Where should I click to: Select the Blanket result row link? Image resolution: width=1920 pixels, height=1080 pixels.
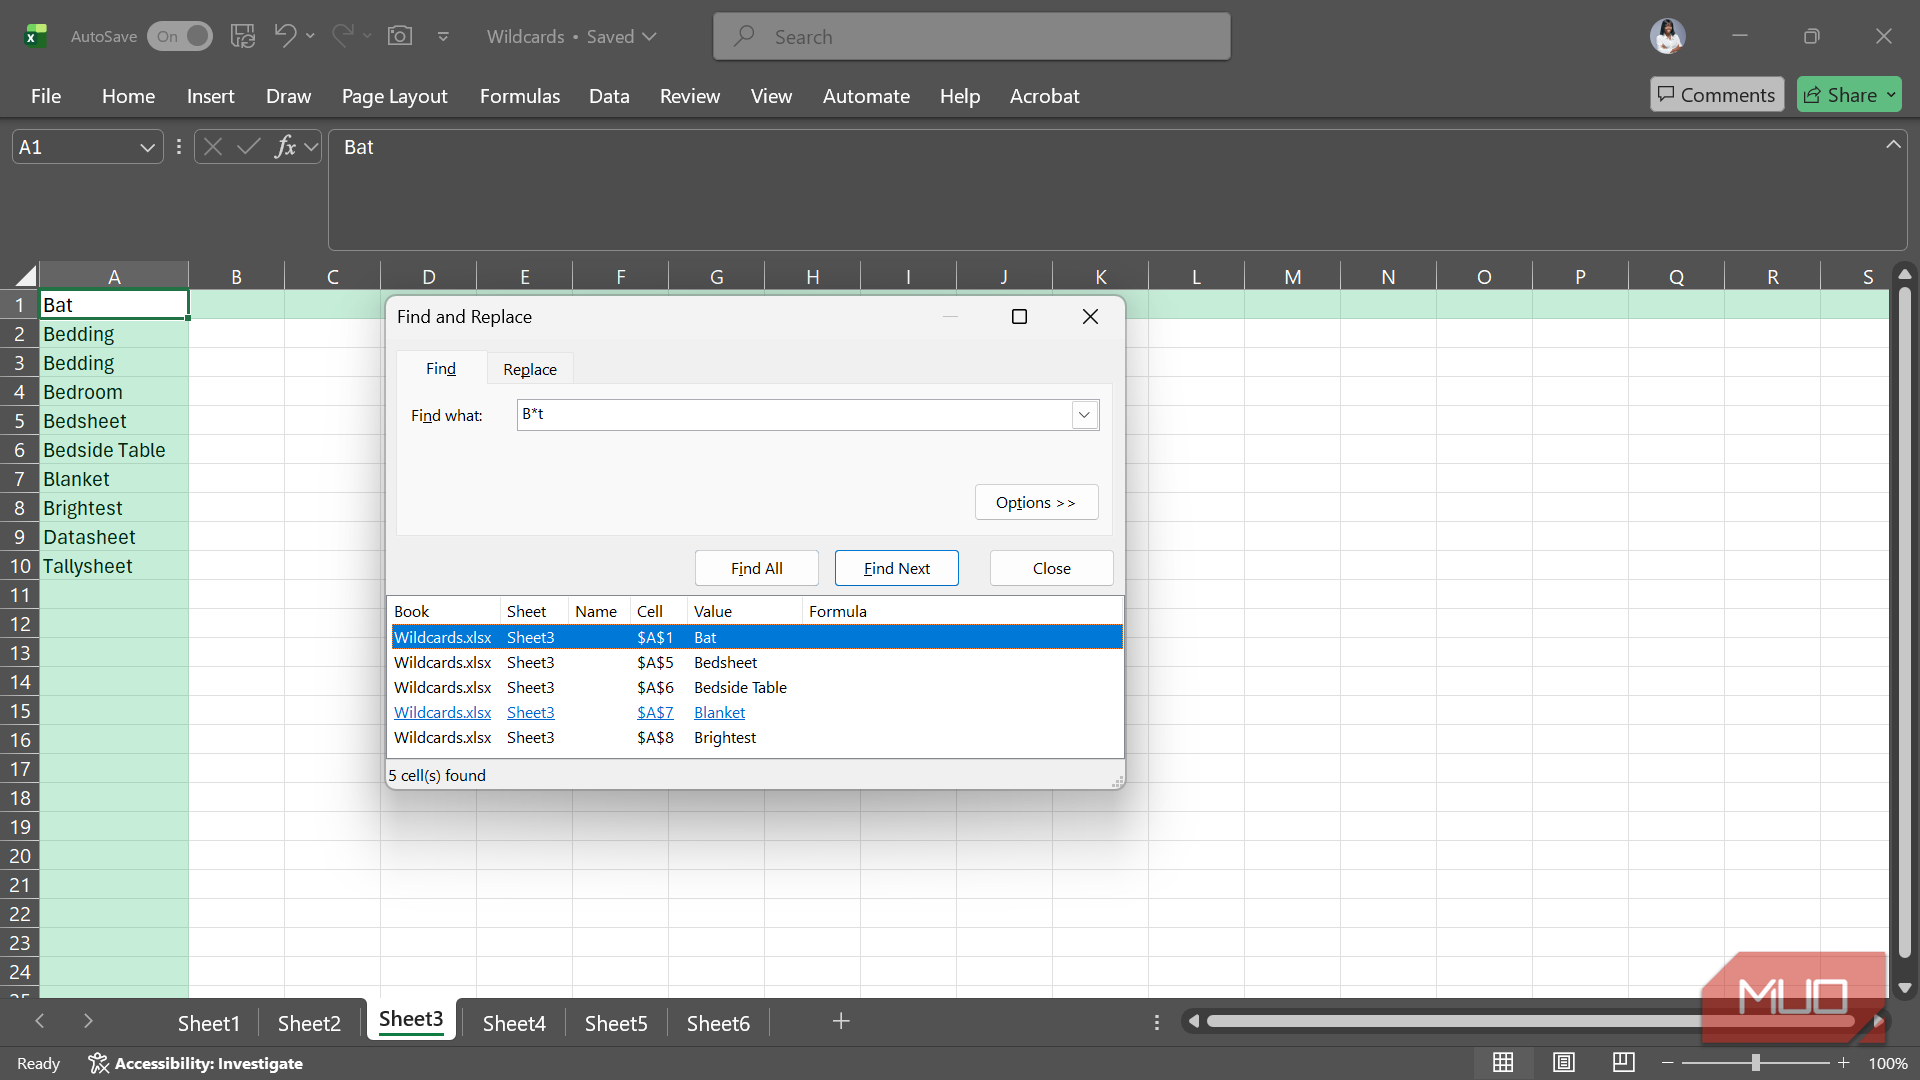point(757,712)
